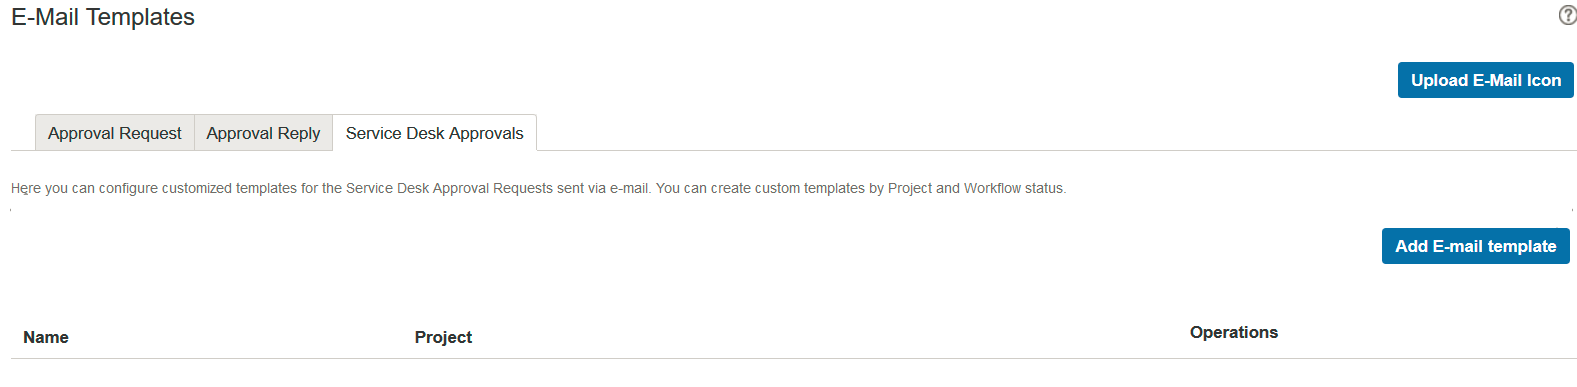Image resolution: width=1577 pixels, height=387 pixels.
Task: Show help for E-Mail Templates page
Action: coord(1567,15)
